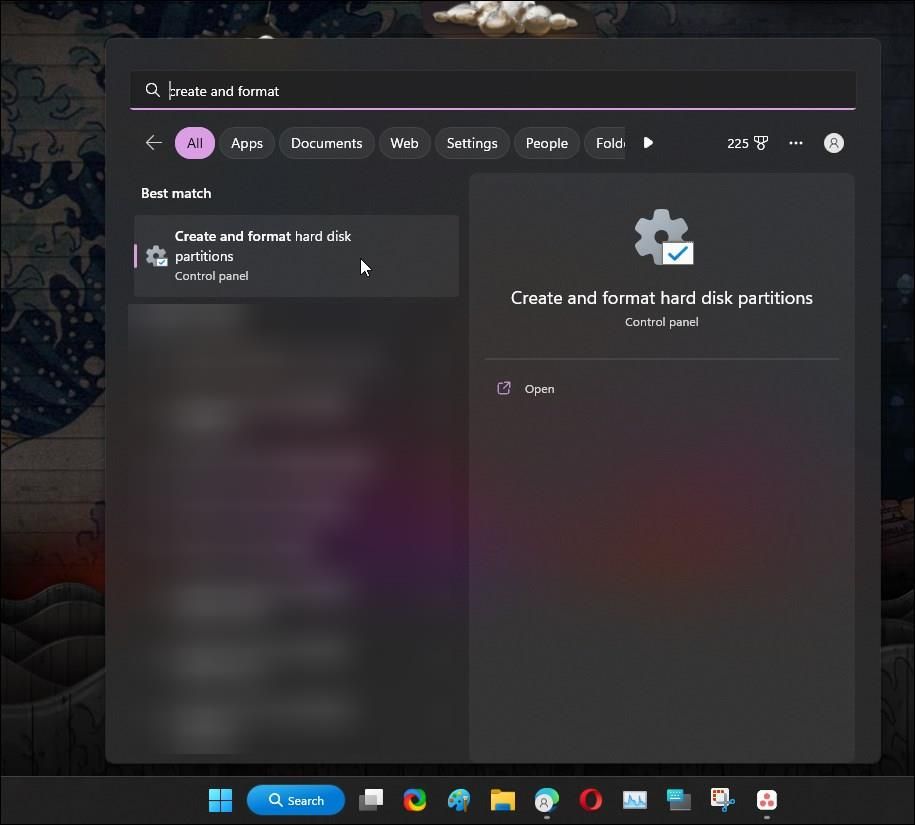Switch to the Settings filter
Viewport: 915px width, 825px height.
point(472,143)
